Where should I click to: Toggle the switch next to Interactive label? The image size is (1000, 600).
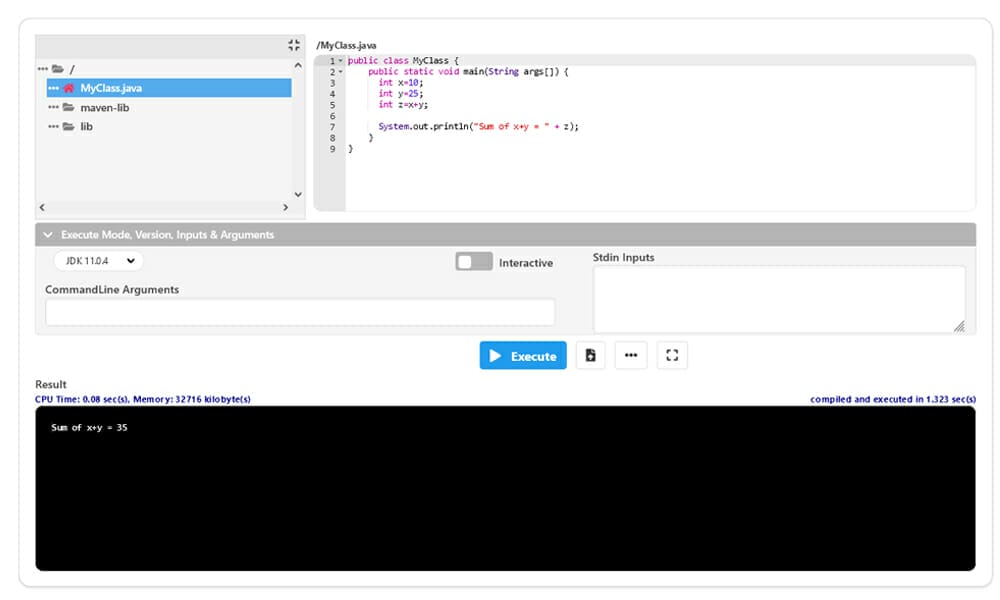[x=473, y=262]
